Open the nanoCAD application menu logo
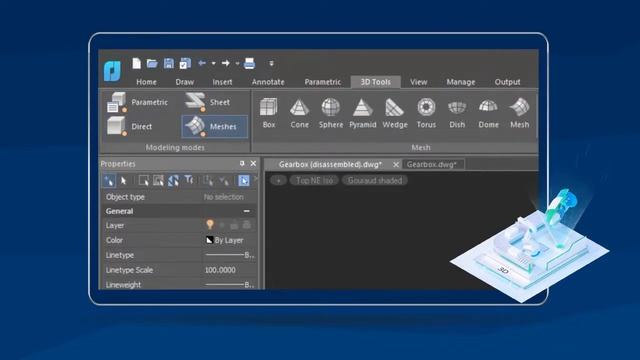Viewport: 640px width, 360px height. [112, 70]
